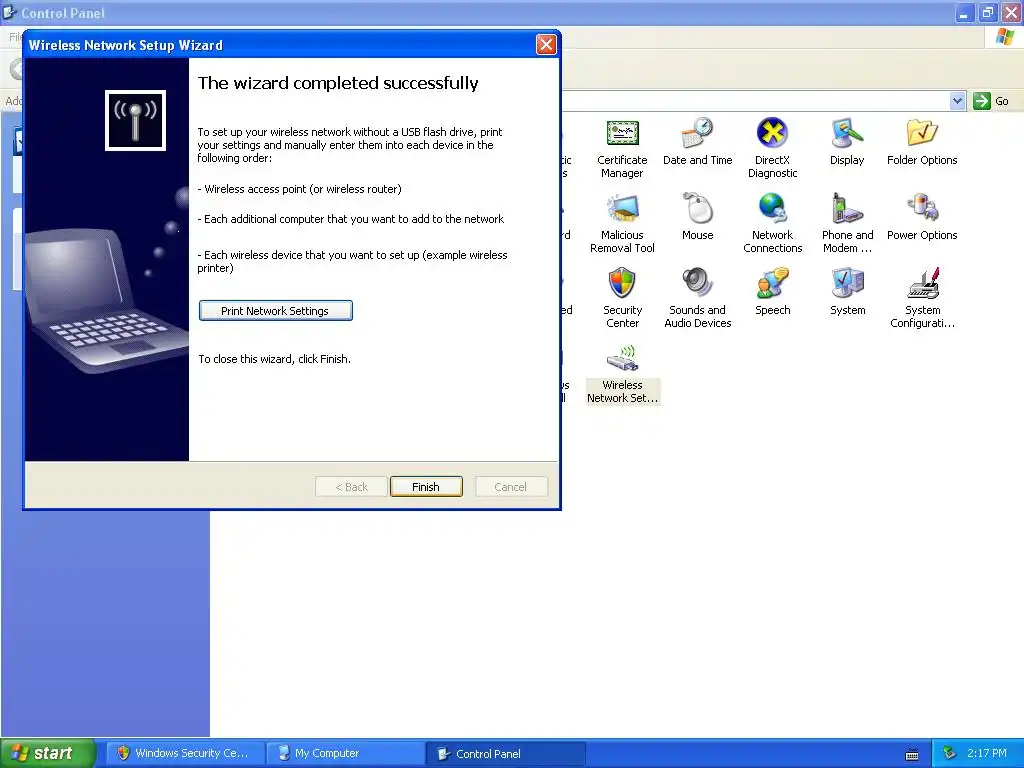Click the wizard's wireless antenna icon
The height and width of the screenshot is (768, 1024).
click(135, 120)
